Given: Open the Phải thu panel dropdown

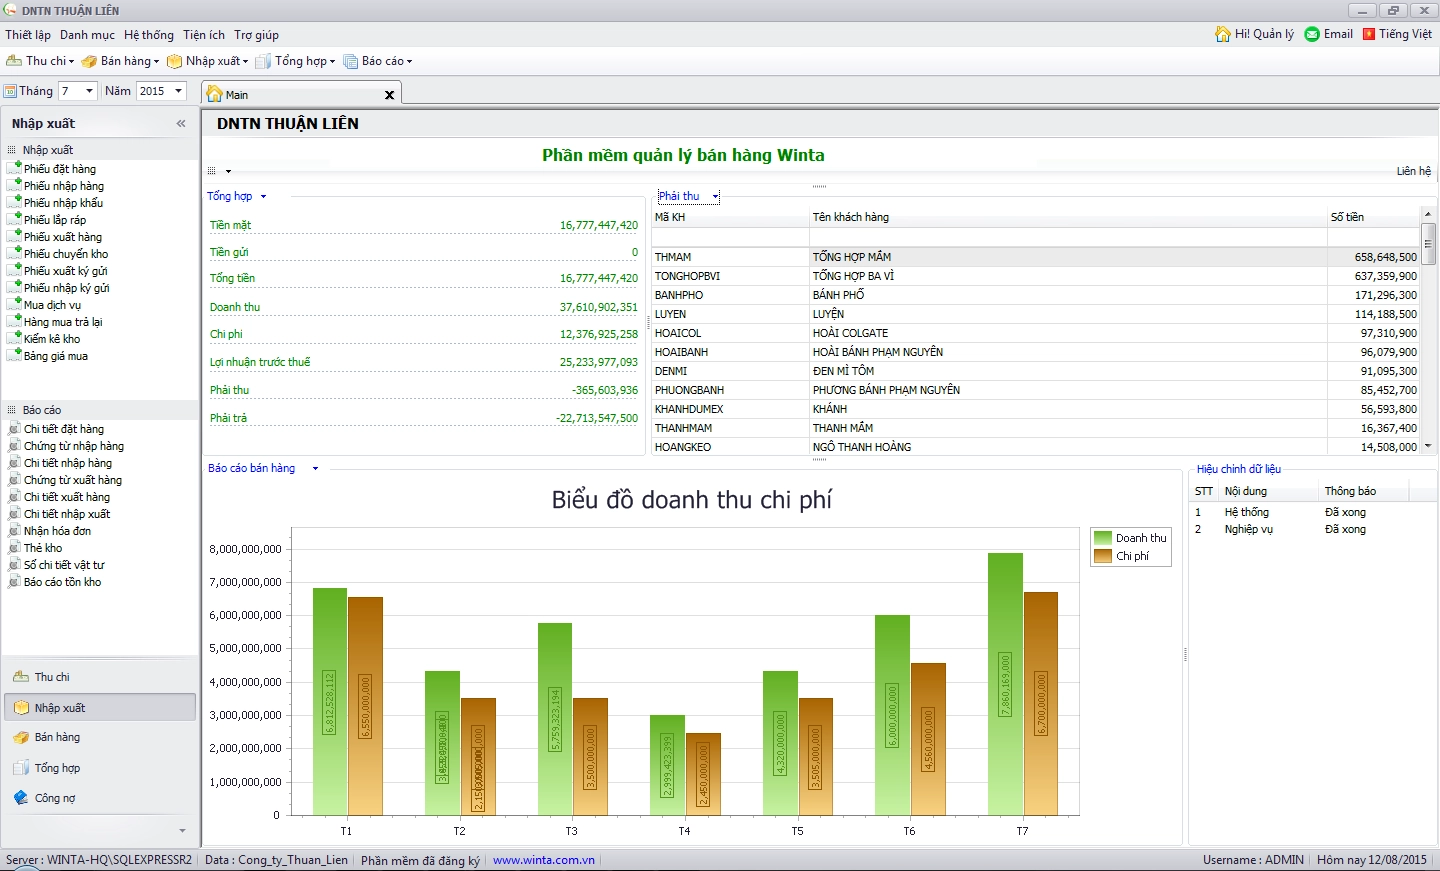Looking at the screenshot, I should tap(715, 197).
